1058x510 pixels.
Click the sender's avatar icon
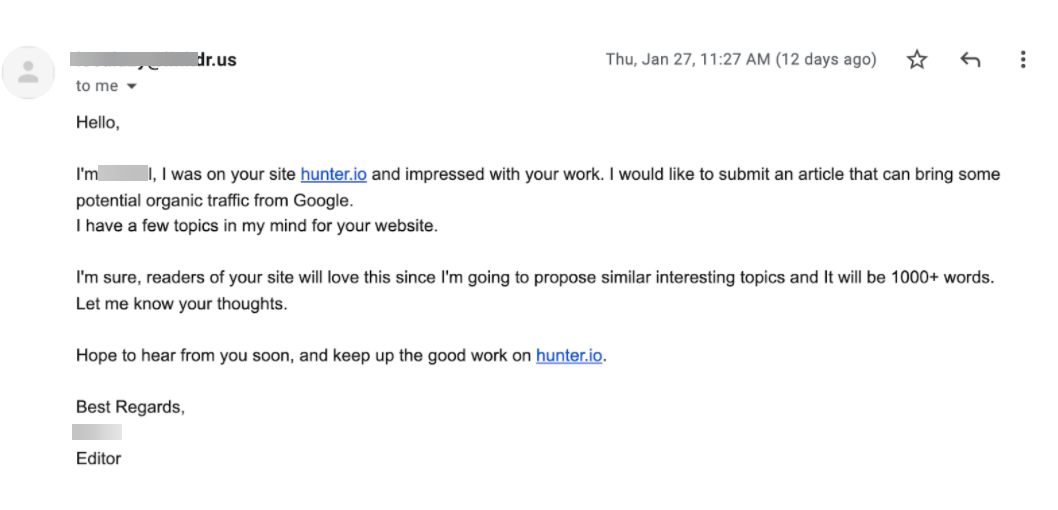pos(29,72)
